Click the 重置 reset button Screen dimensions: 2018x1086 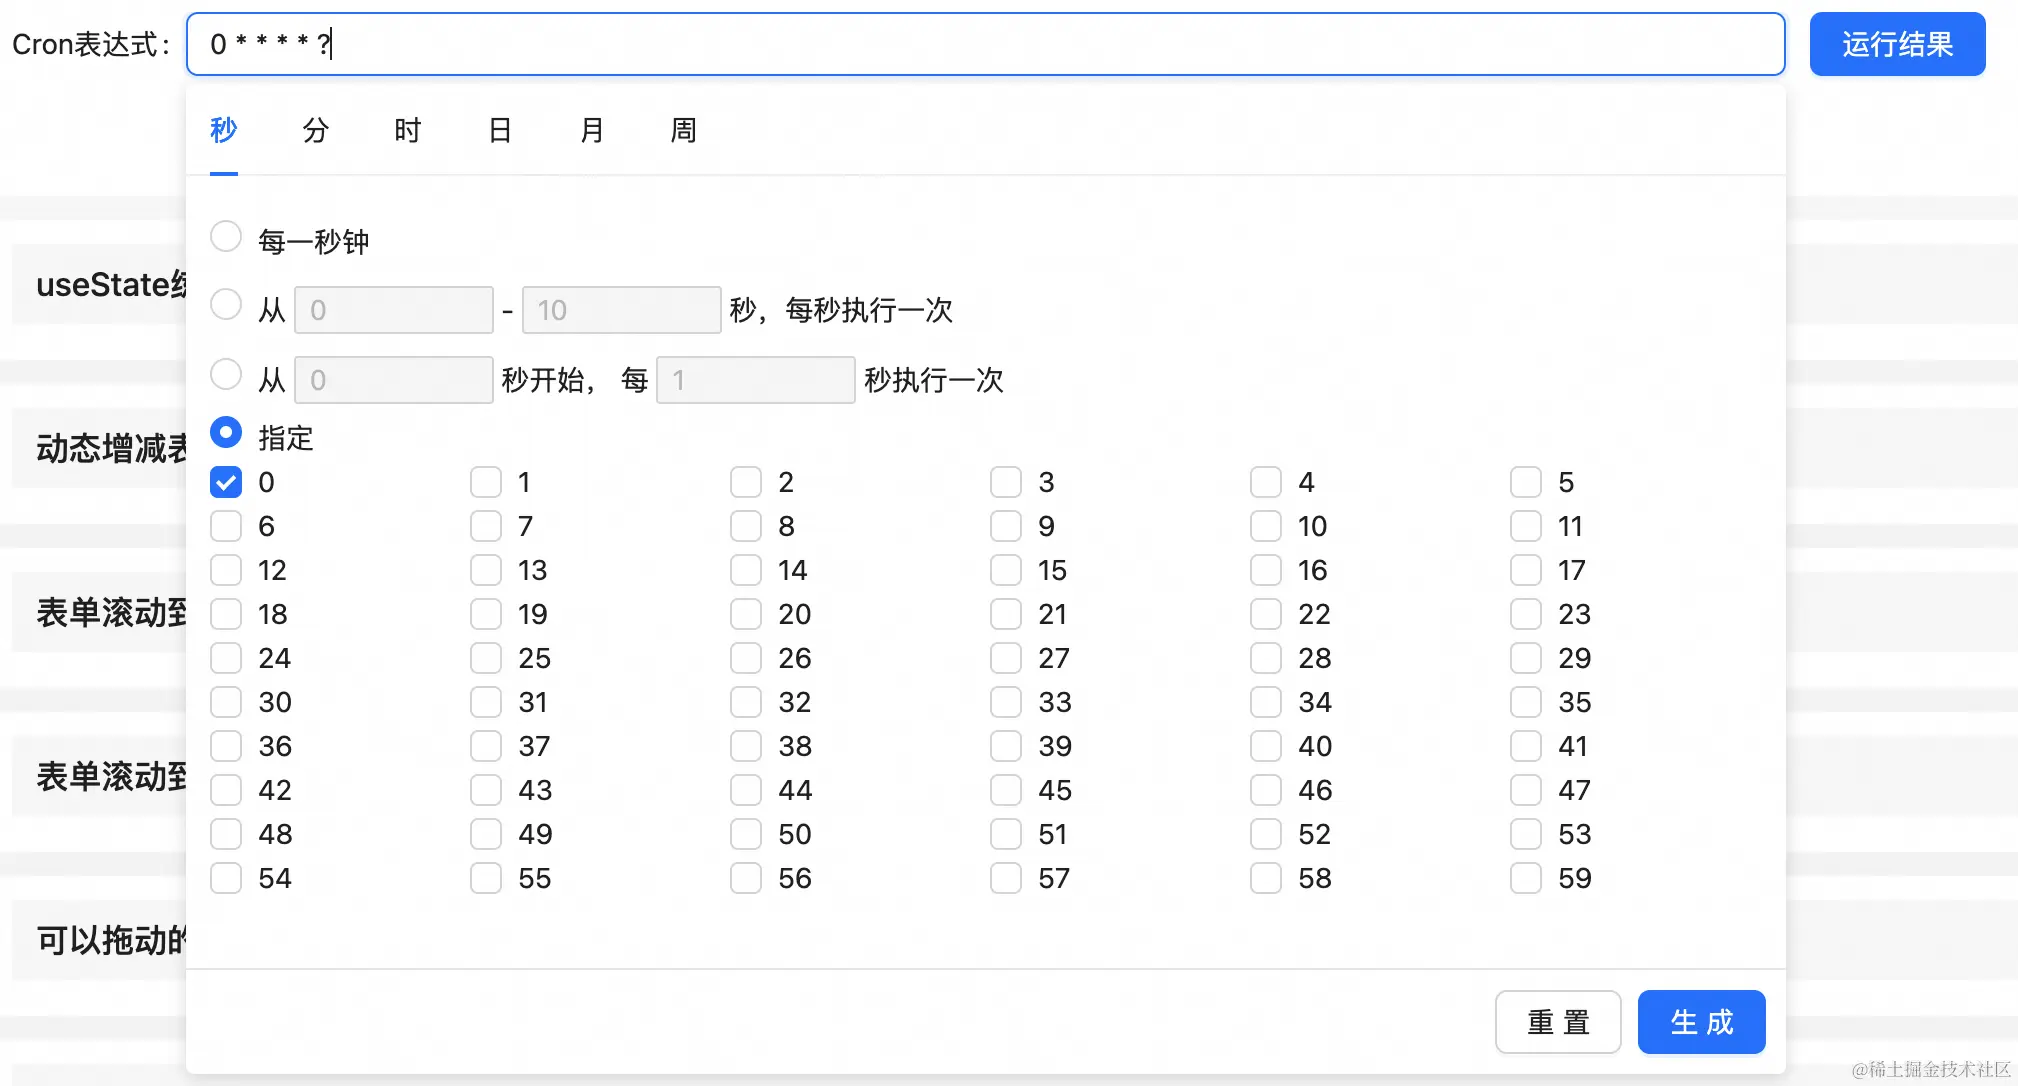click(x=1557, y=1022)
